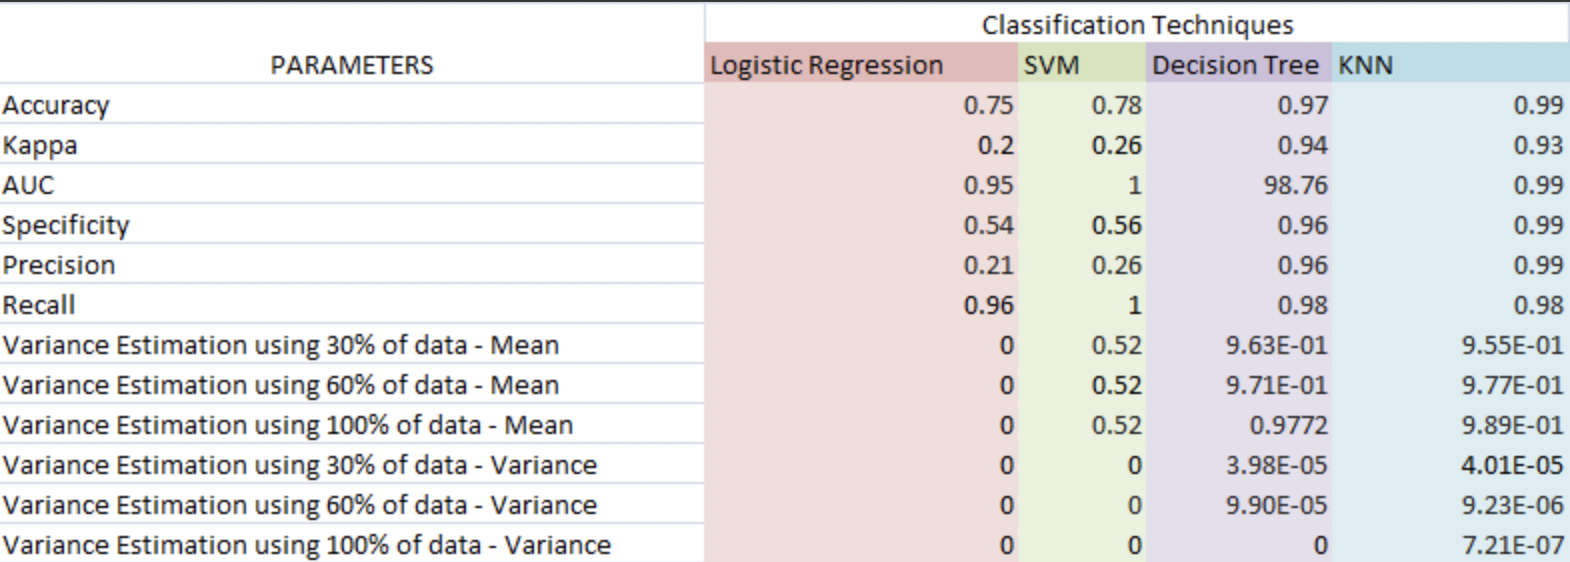This screenshot has width=1570, height=562.
Task: Select the Specificity label cell
Action: (352, 225)
